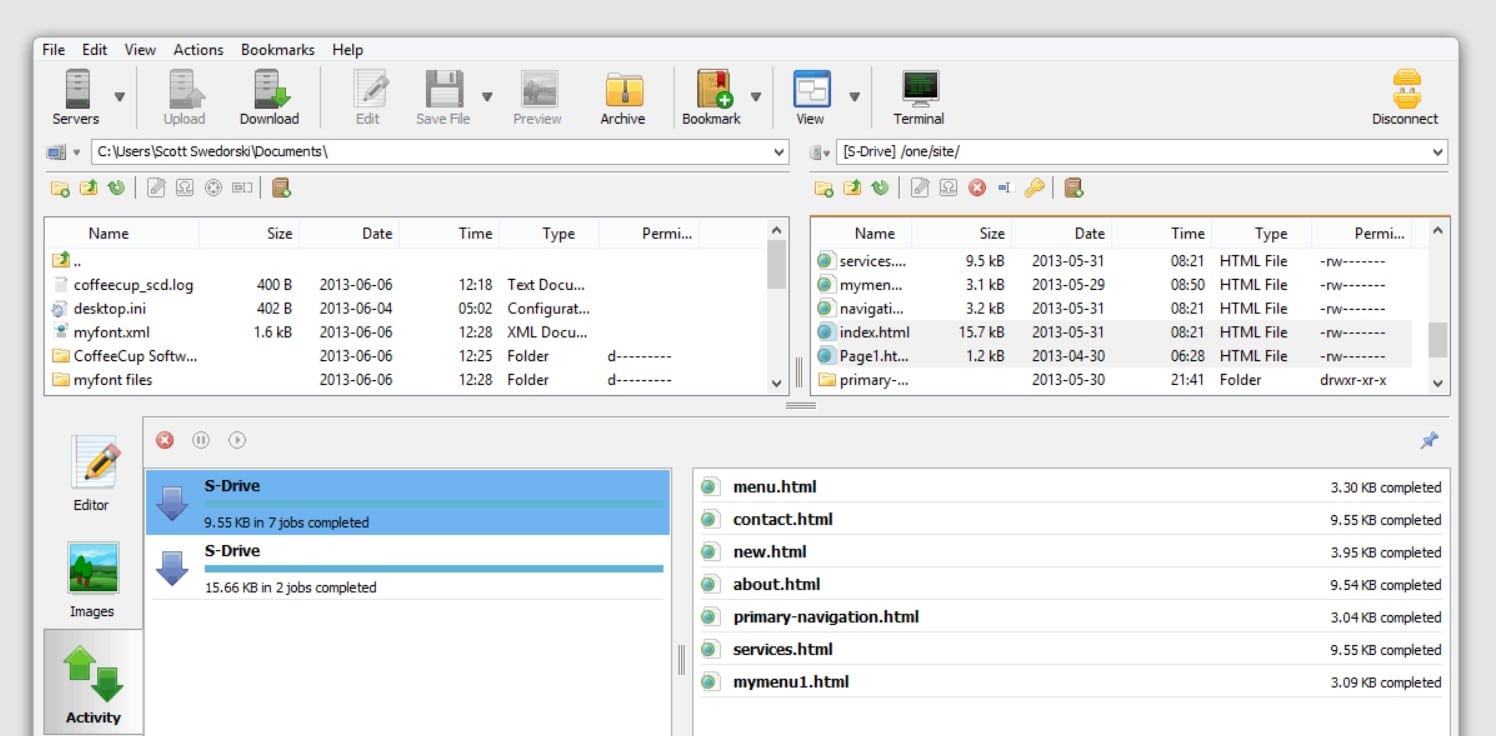Screen dimensions: 1496x736
Task: Open the local path dropdown
Action: (x=779, y=153)
